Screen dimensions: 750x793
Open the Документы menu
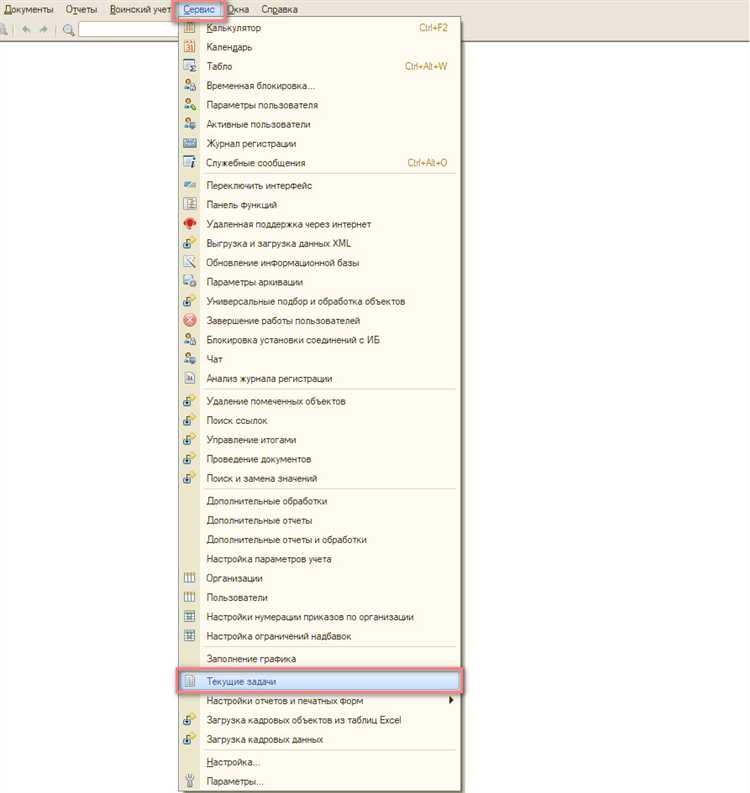(x=28, y=10)
